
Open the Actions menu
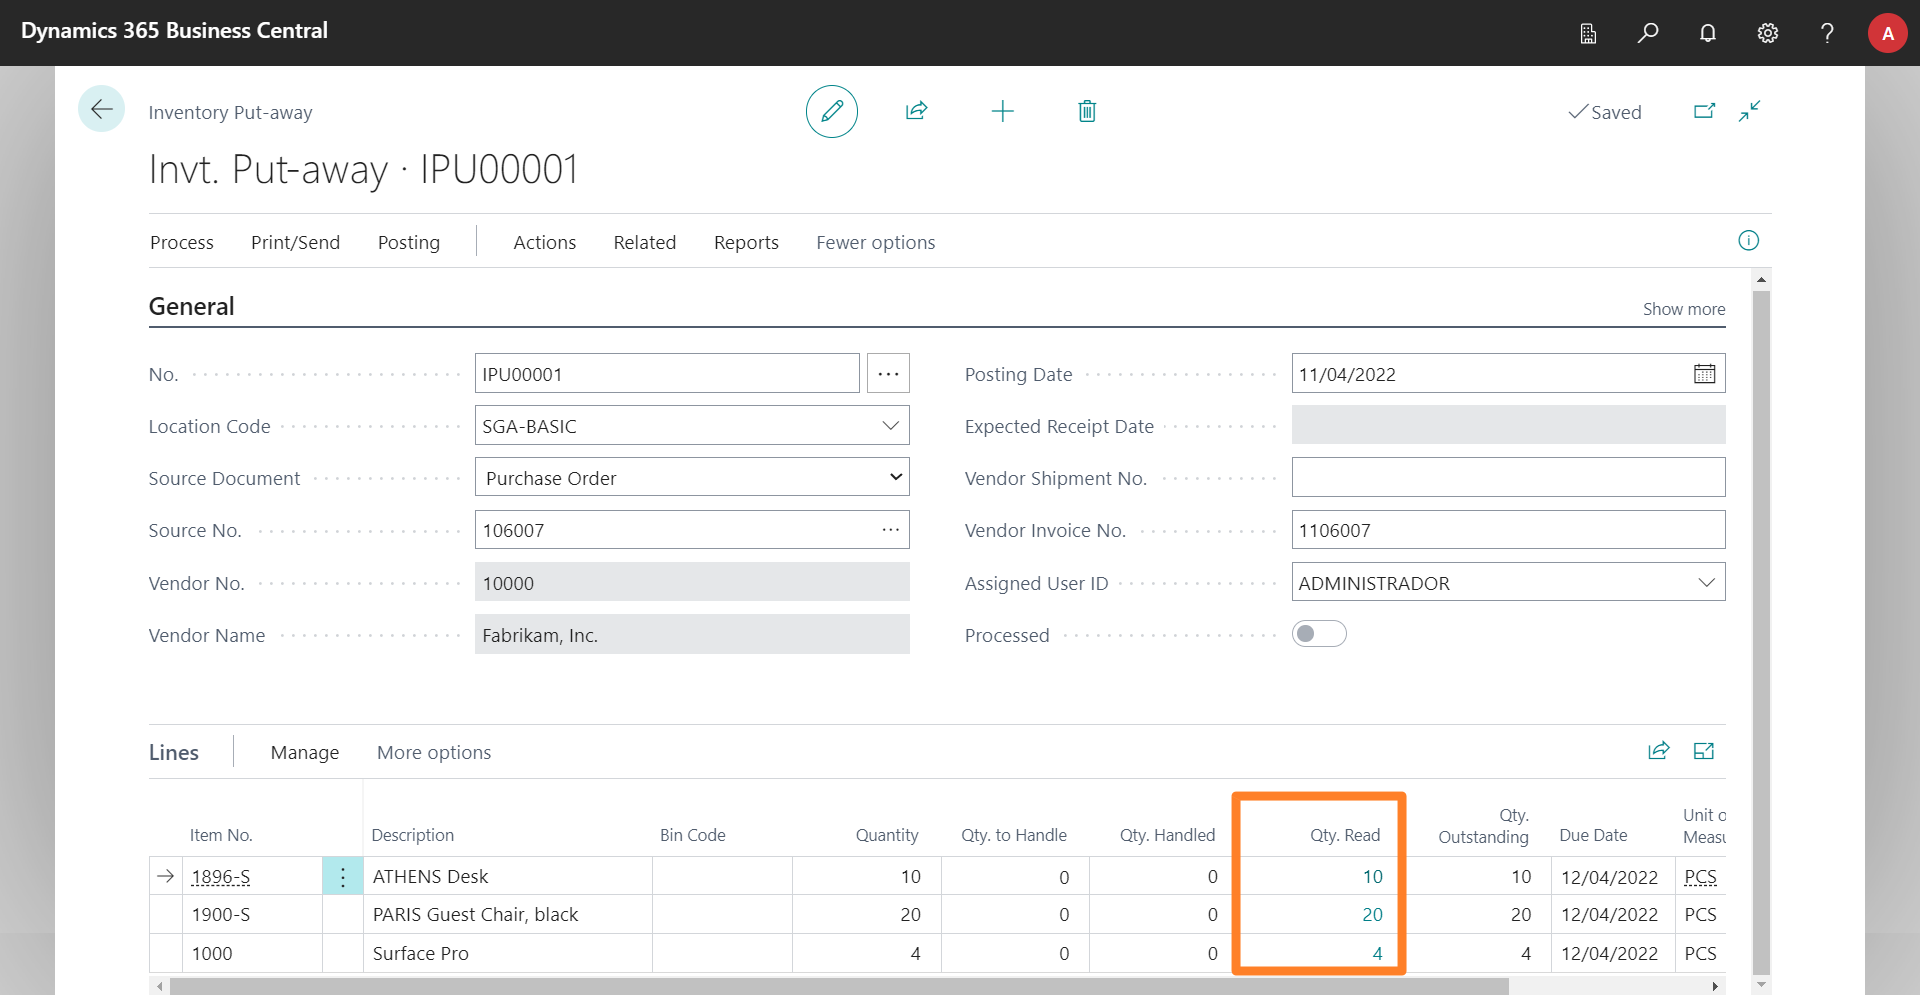pos(544,242)
